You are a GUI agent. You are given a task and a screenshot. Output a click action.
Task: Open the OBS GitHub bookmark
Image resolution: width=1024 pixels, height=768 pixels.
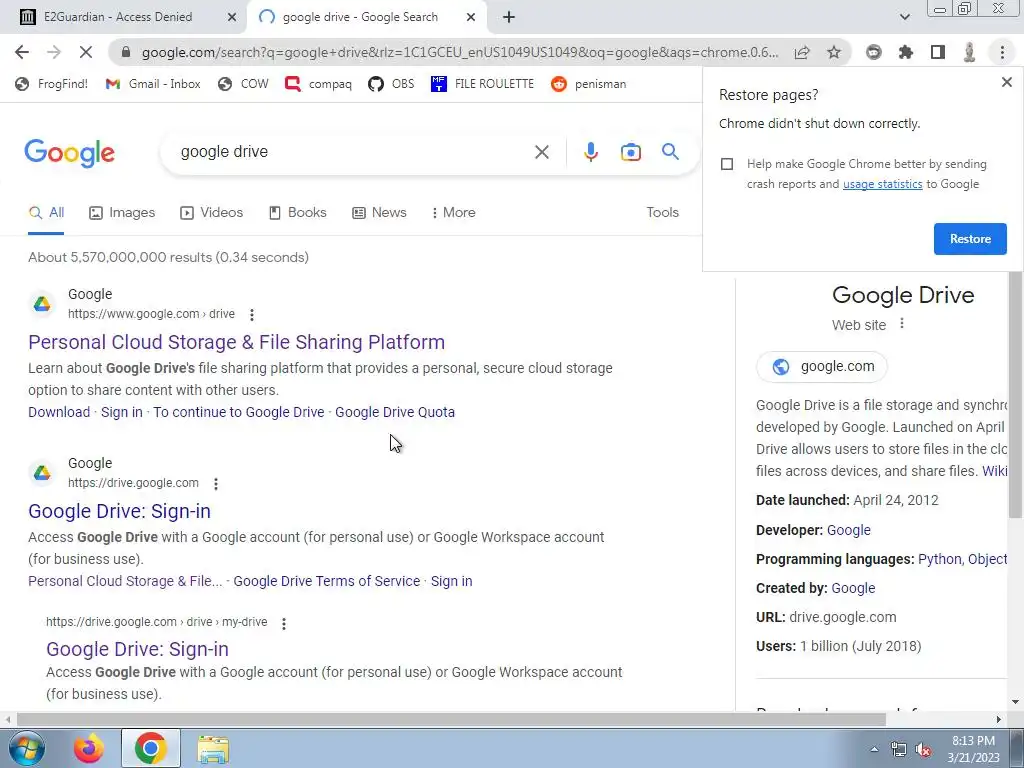pyautogui.click(x=391, y=84)
